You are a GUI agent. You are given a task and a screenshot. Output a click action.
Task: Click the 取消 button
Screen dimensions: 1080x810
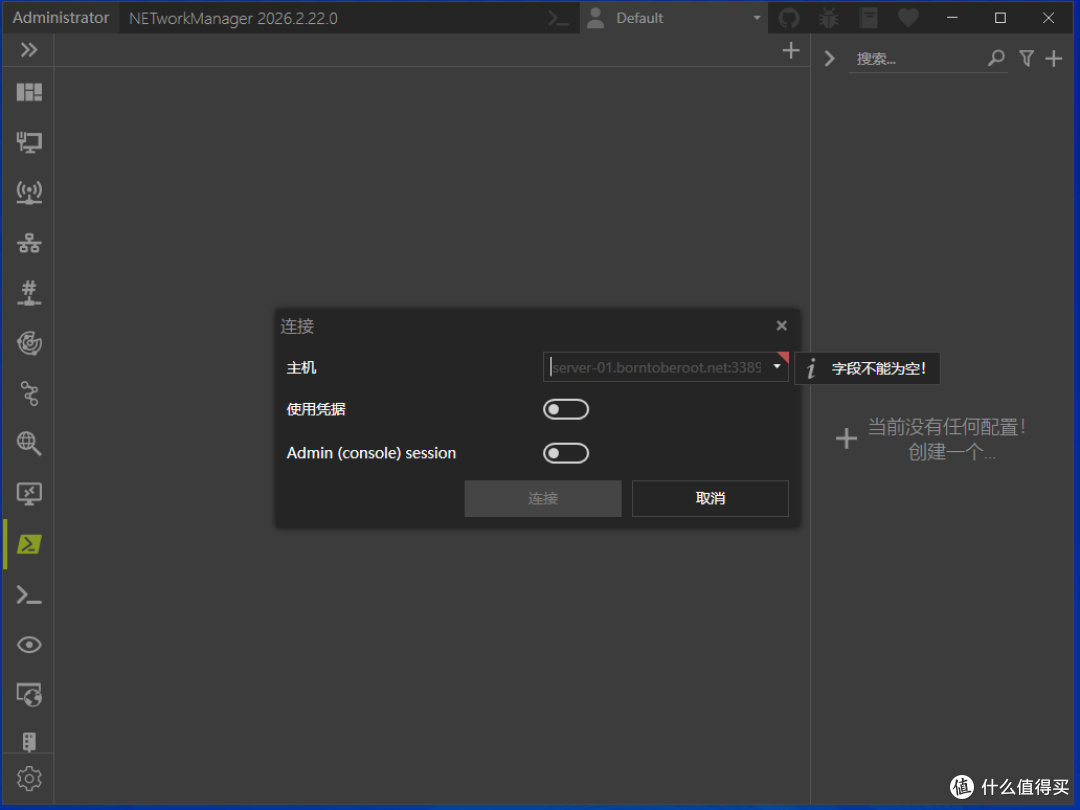tap(710, 498)
